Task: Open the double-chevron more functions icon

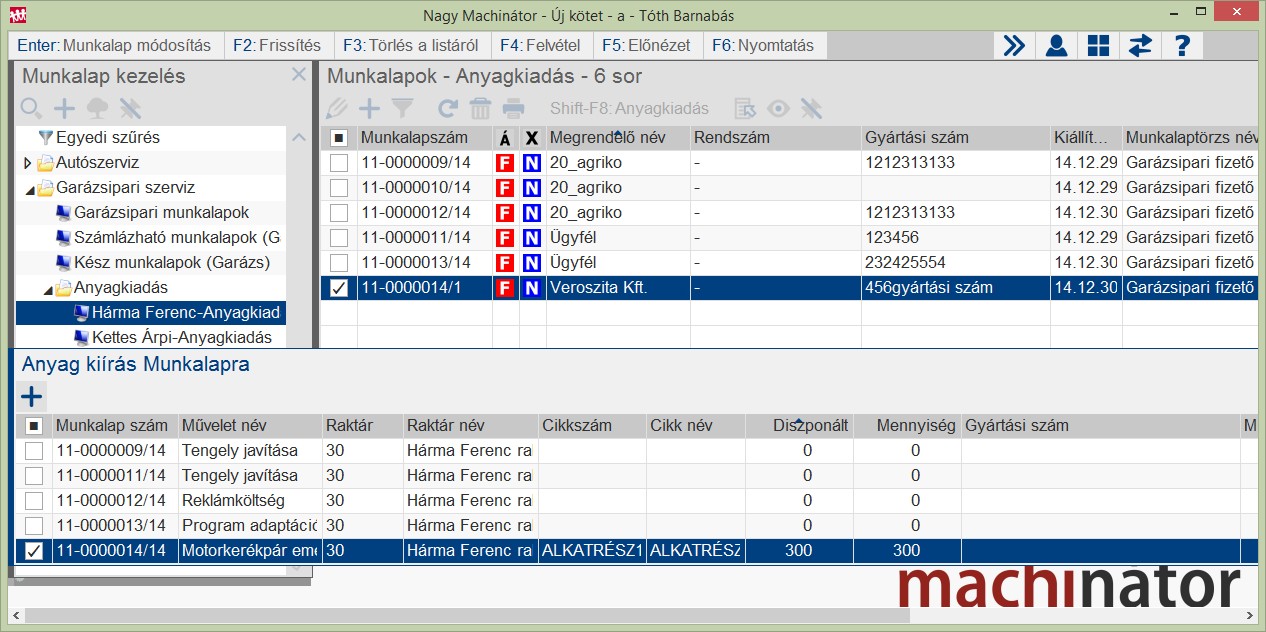Action: (1014, 45)
